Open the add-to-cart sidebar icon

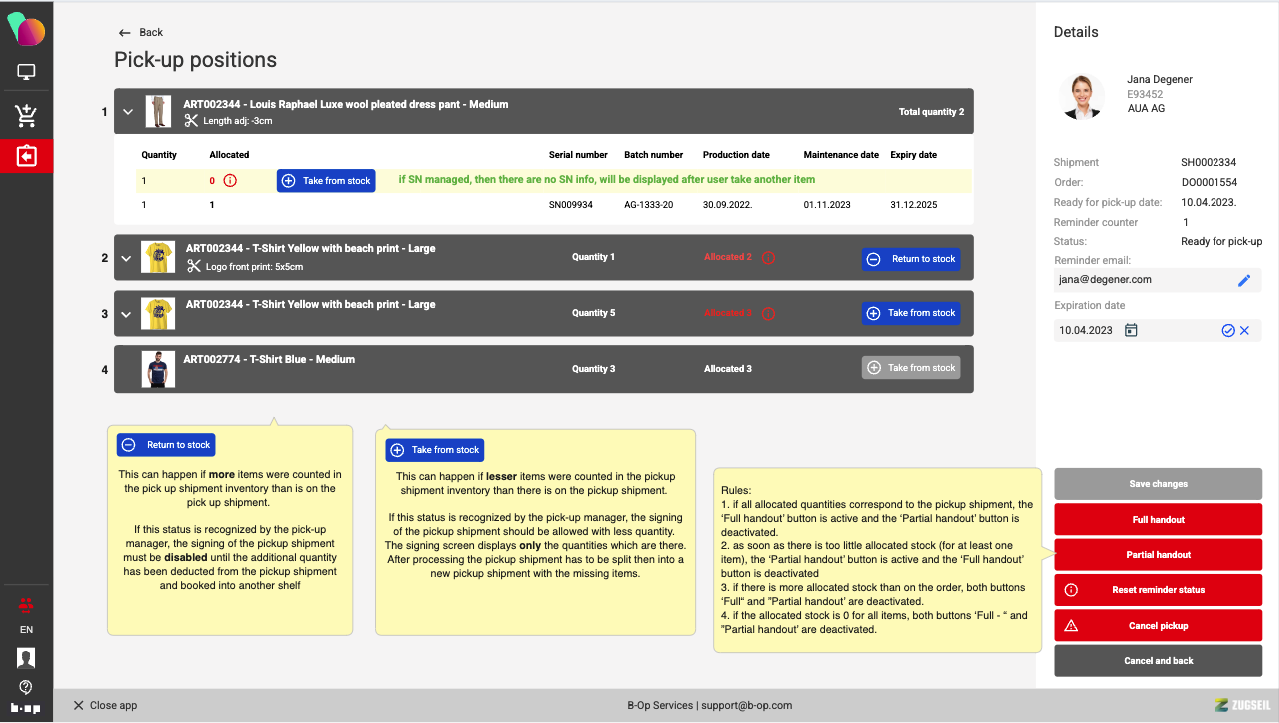[26, 116]
